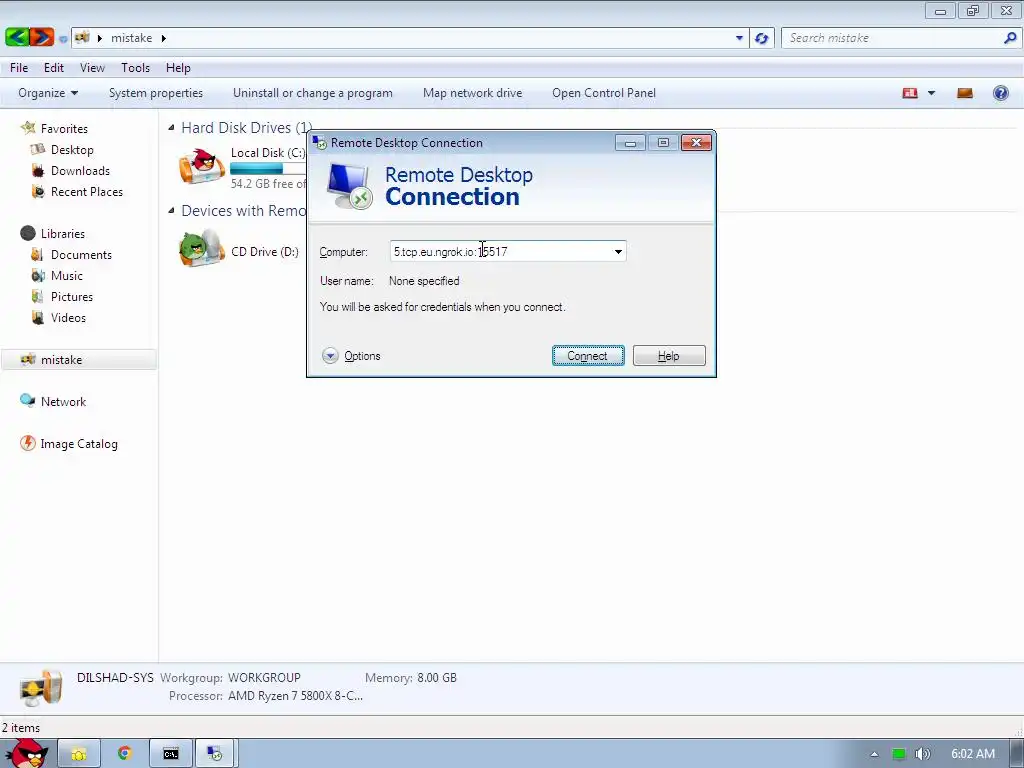Show hidden tray icons arrow
The width and height of the screenshot is (1024, 768).
(874, 754)
